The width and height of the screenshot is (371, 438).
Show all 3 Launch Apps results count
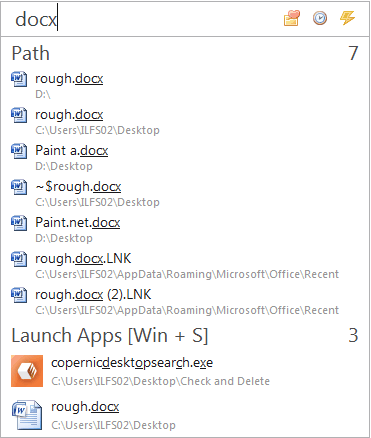[353, 336]
